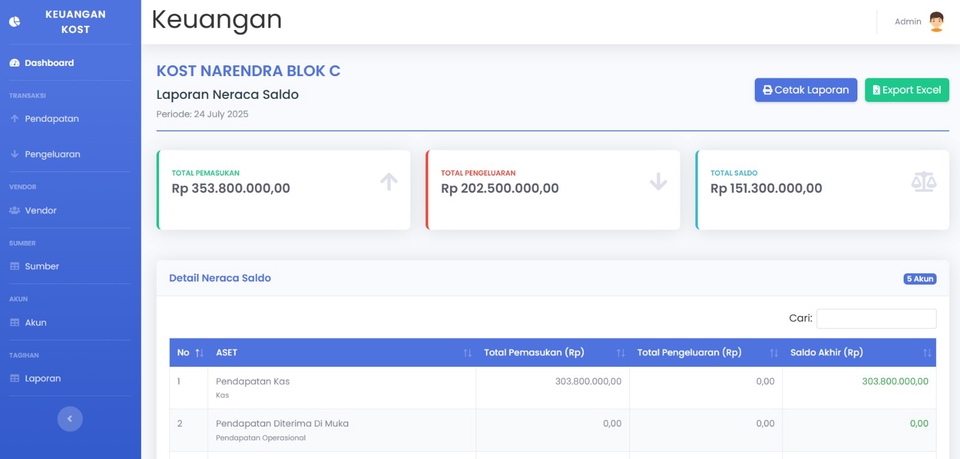Click the Pendapatan up-arrow icon
Screen dimensions: 960x459
point(15,119)
